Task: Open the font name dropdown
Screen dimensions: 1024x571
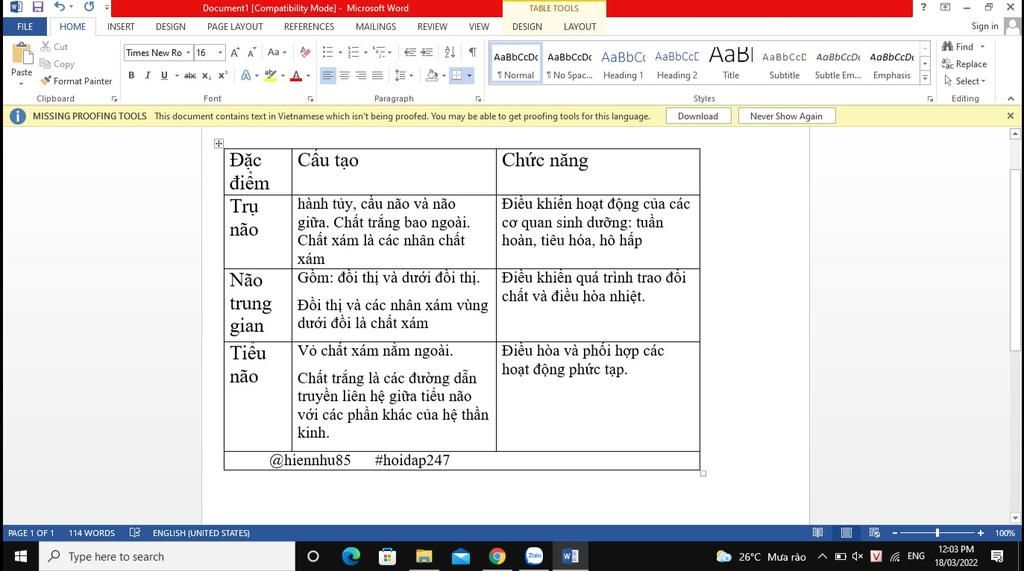Action: pos(188,52)
